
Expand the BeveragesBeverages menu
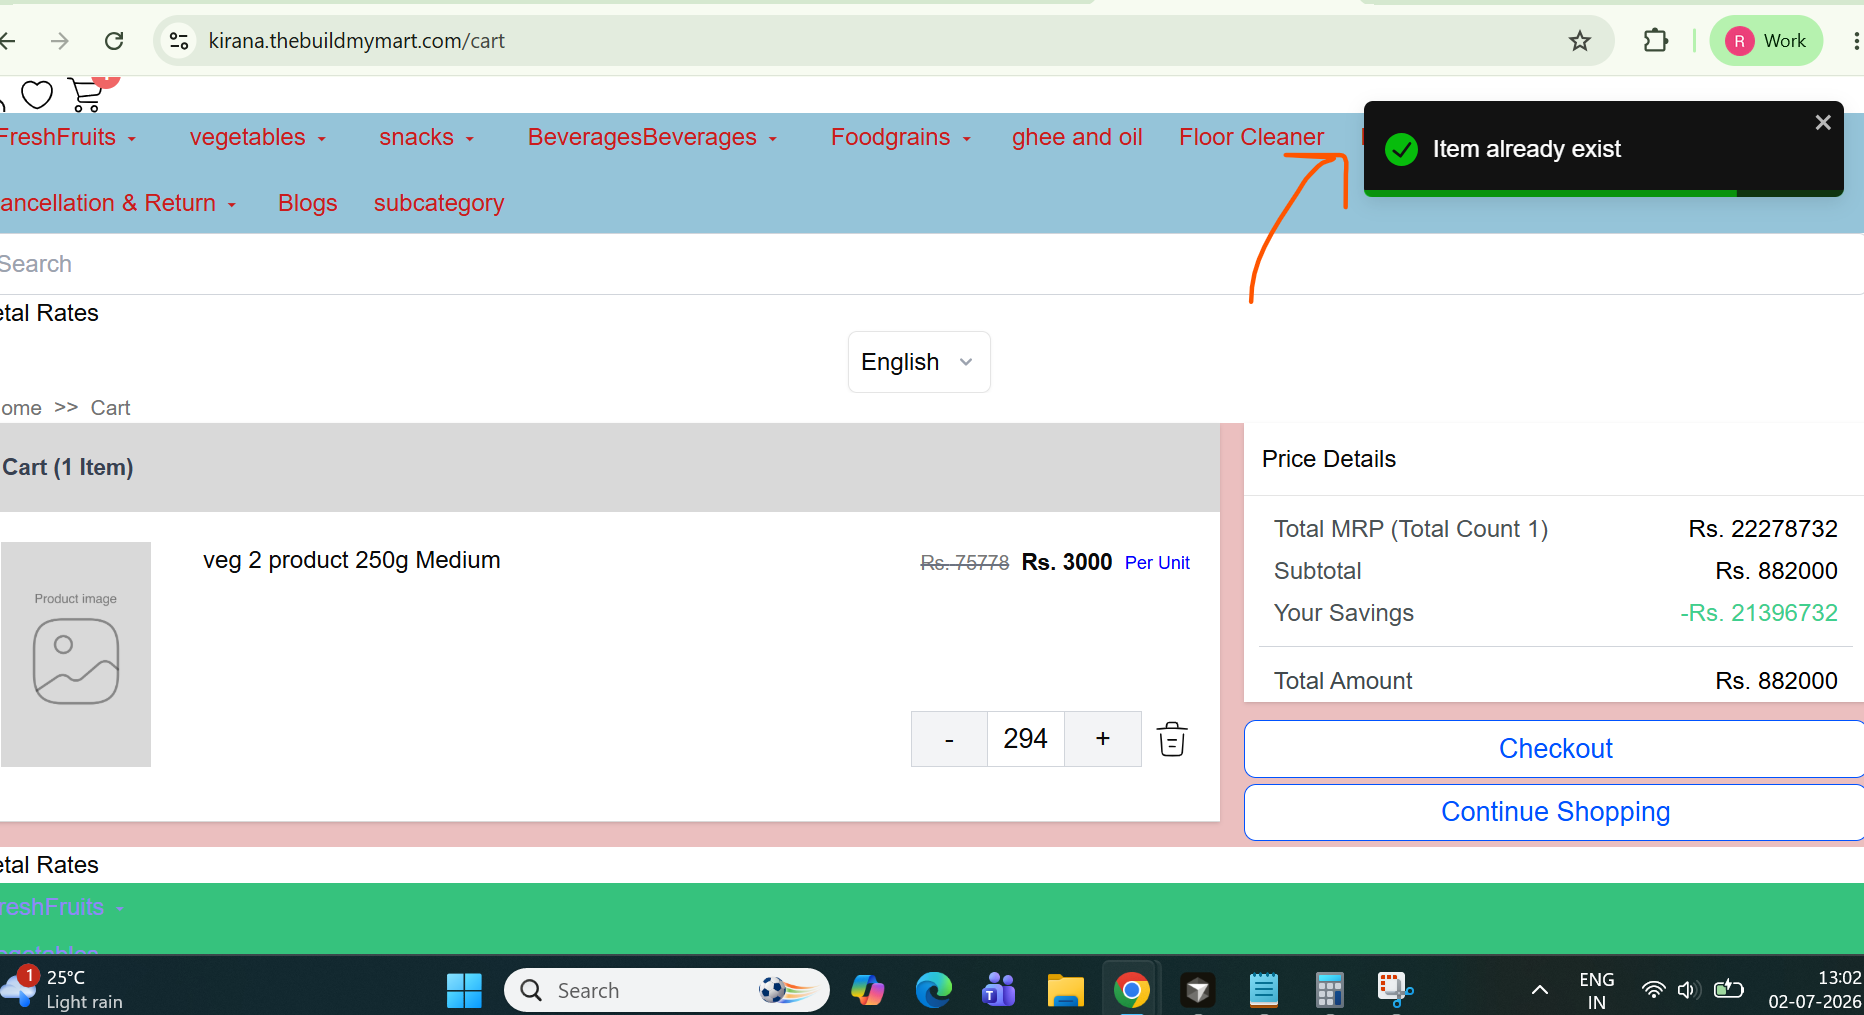click(x=653, y=137)
